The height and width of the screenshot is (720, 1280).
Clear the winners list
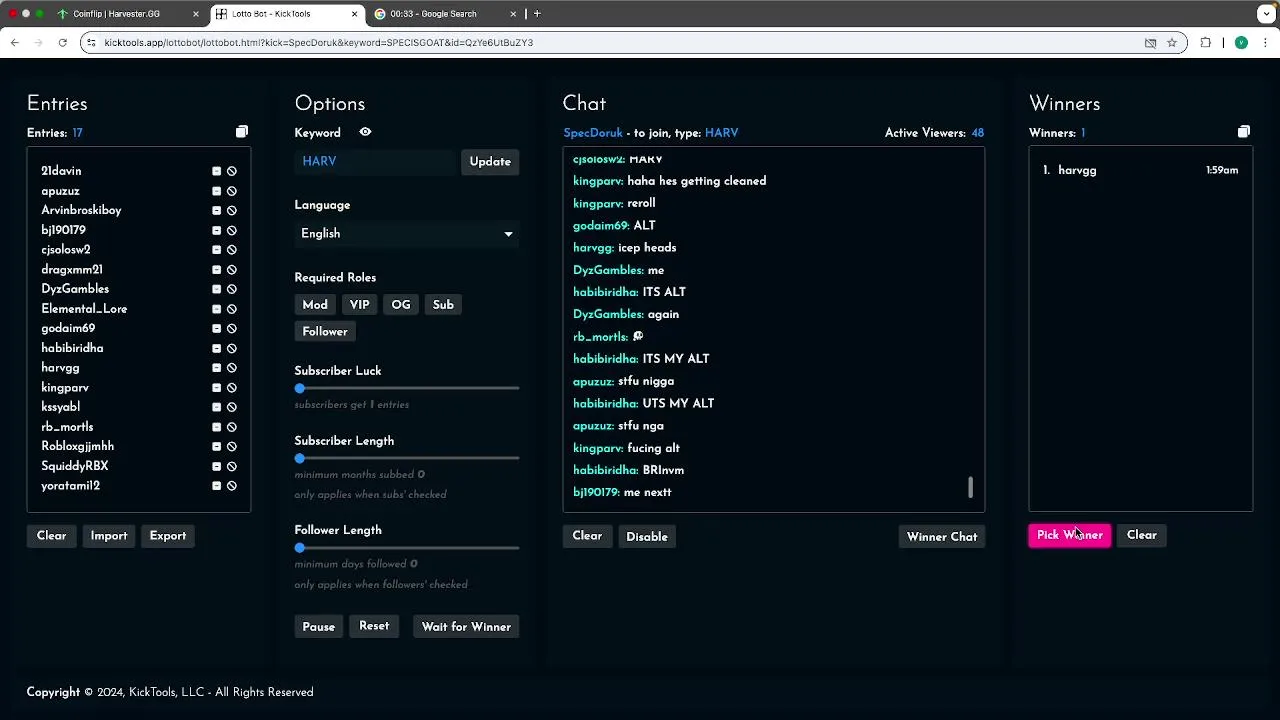(1142, 535)
